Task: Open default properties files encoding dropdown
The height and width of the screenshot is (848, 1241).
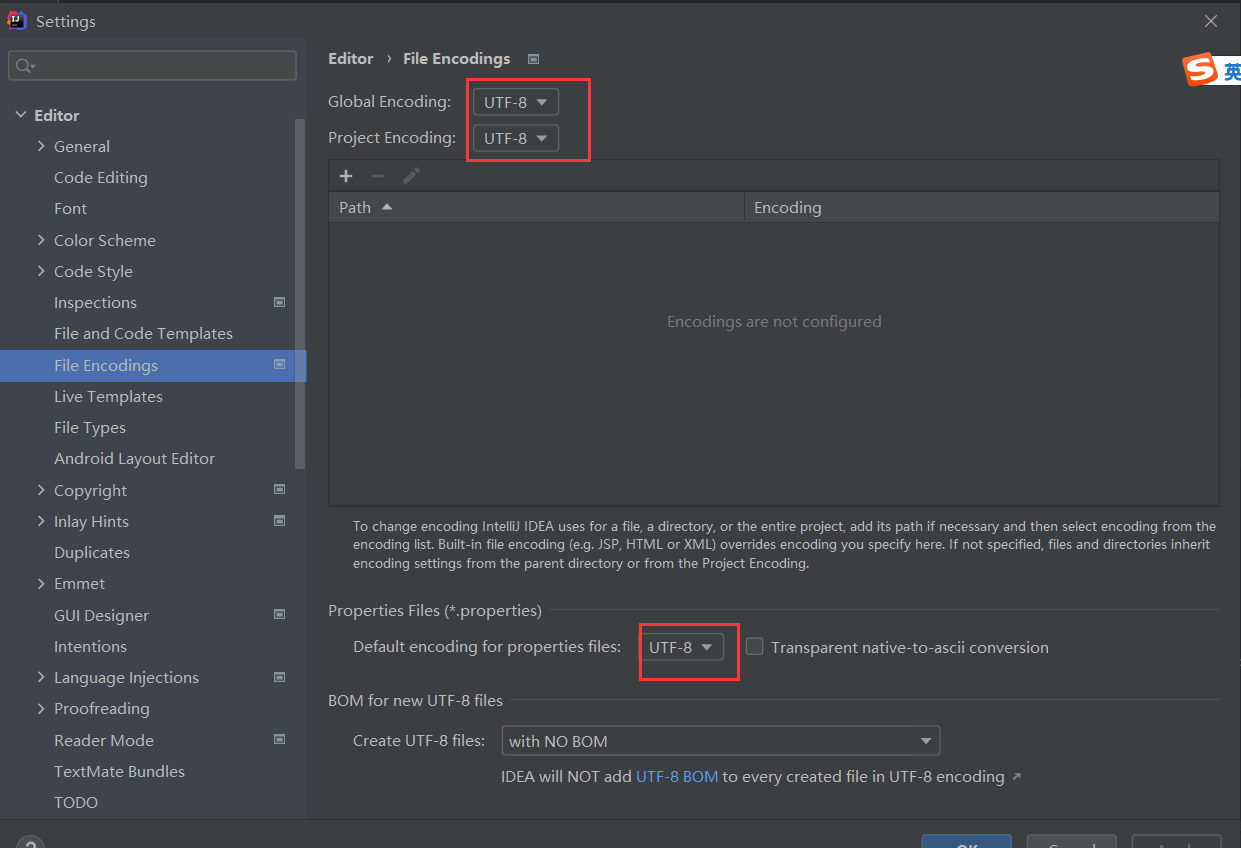Action: pyautogui.click(x=682, y=647)
